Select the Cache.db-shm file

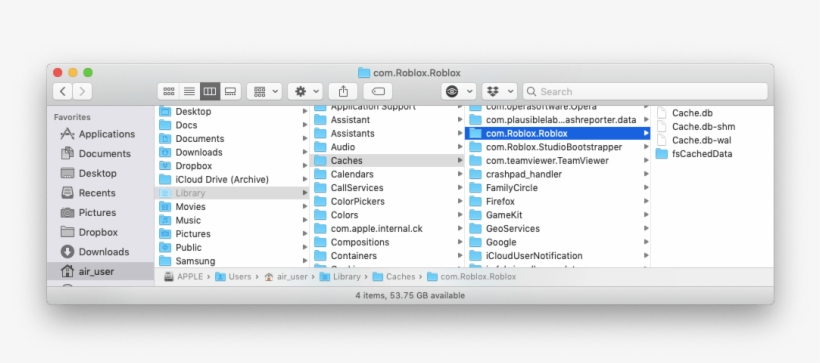tap(713, 127)
